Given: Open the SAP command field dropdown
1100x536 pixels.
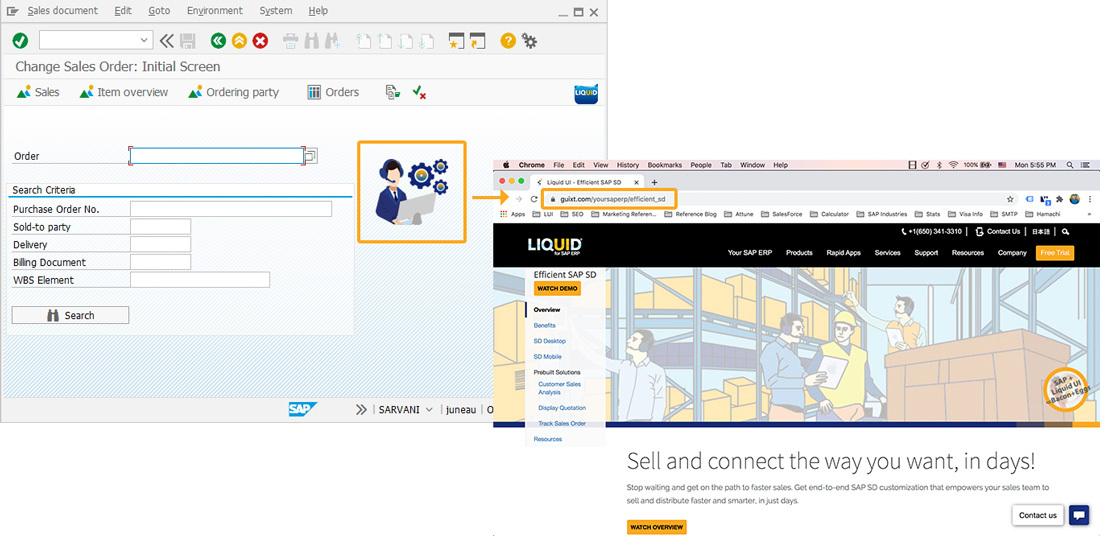Looking at the screenshot, I should pyautogui.click(x=145, y=41).
